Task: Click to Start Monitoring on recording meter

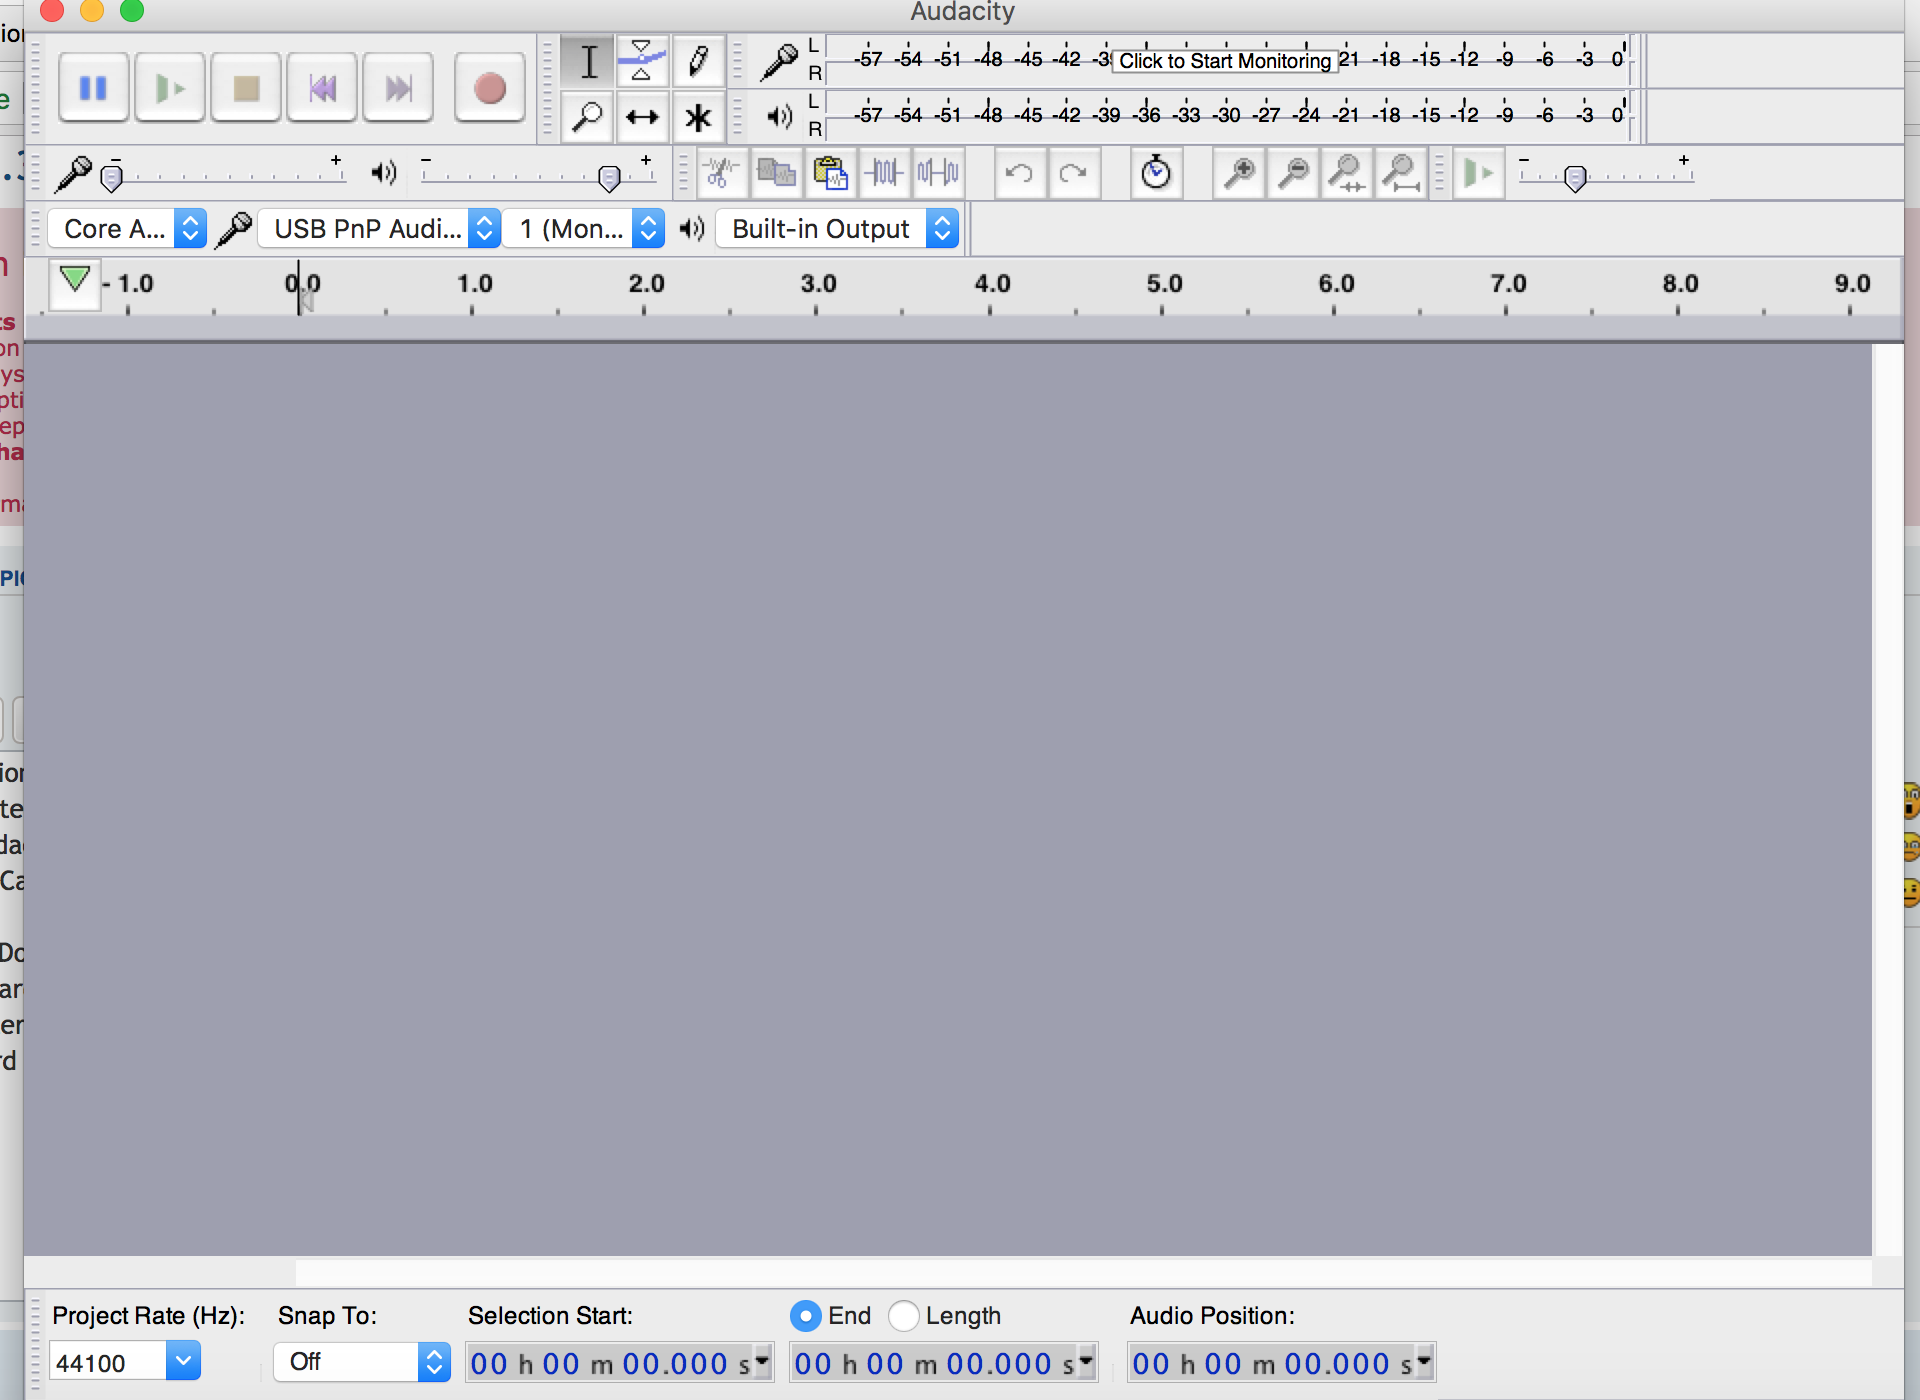Action: 1225,61
